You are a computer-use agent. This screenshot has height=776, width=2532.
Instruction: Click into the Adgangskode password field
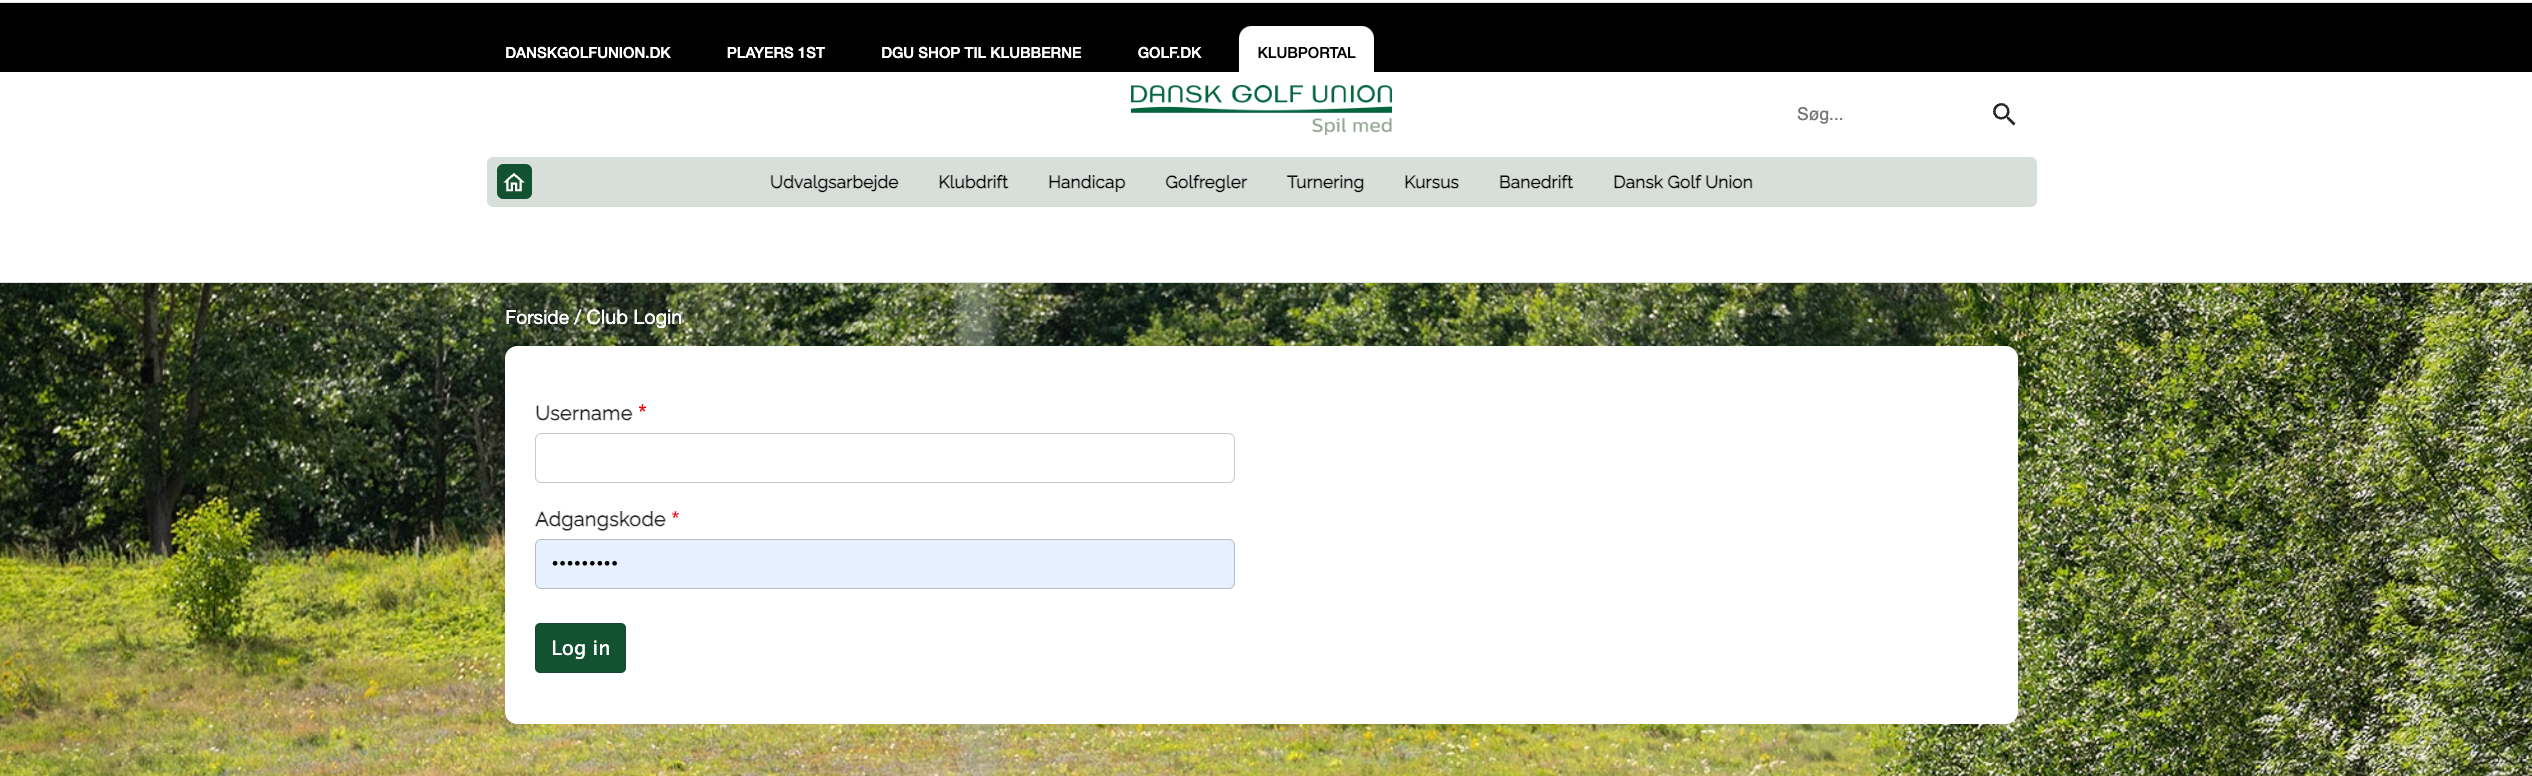pyautogui.click(x=884, y=564)
